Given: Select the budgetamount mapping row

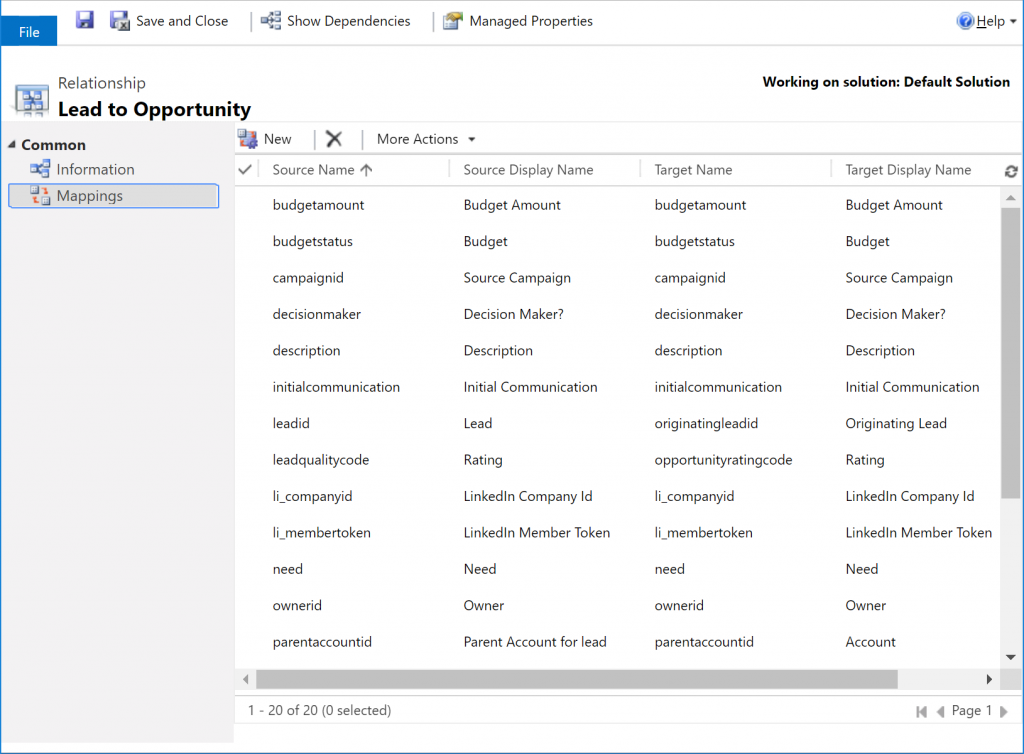Looking at the screenshot, I should coord(319,205).
